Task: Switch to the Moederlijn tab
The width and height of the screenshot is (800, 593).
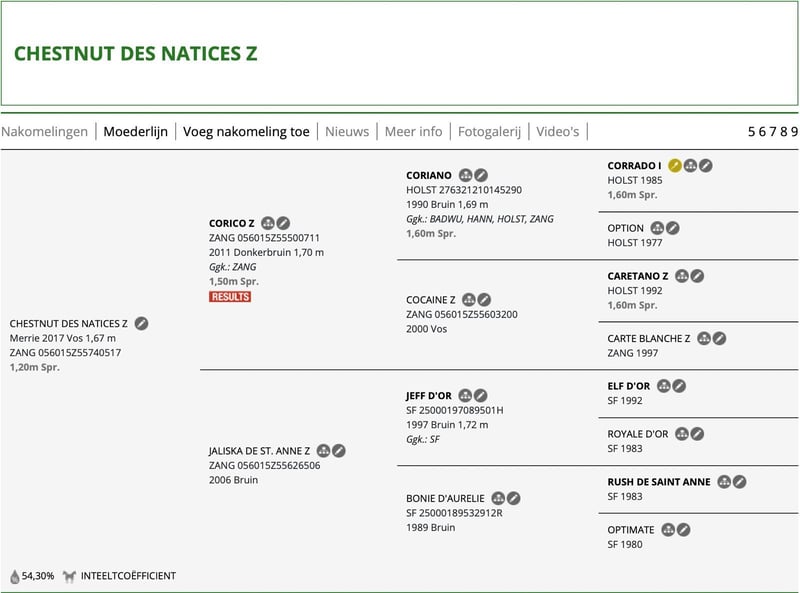Action: click(x=136, y=132)
